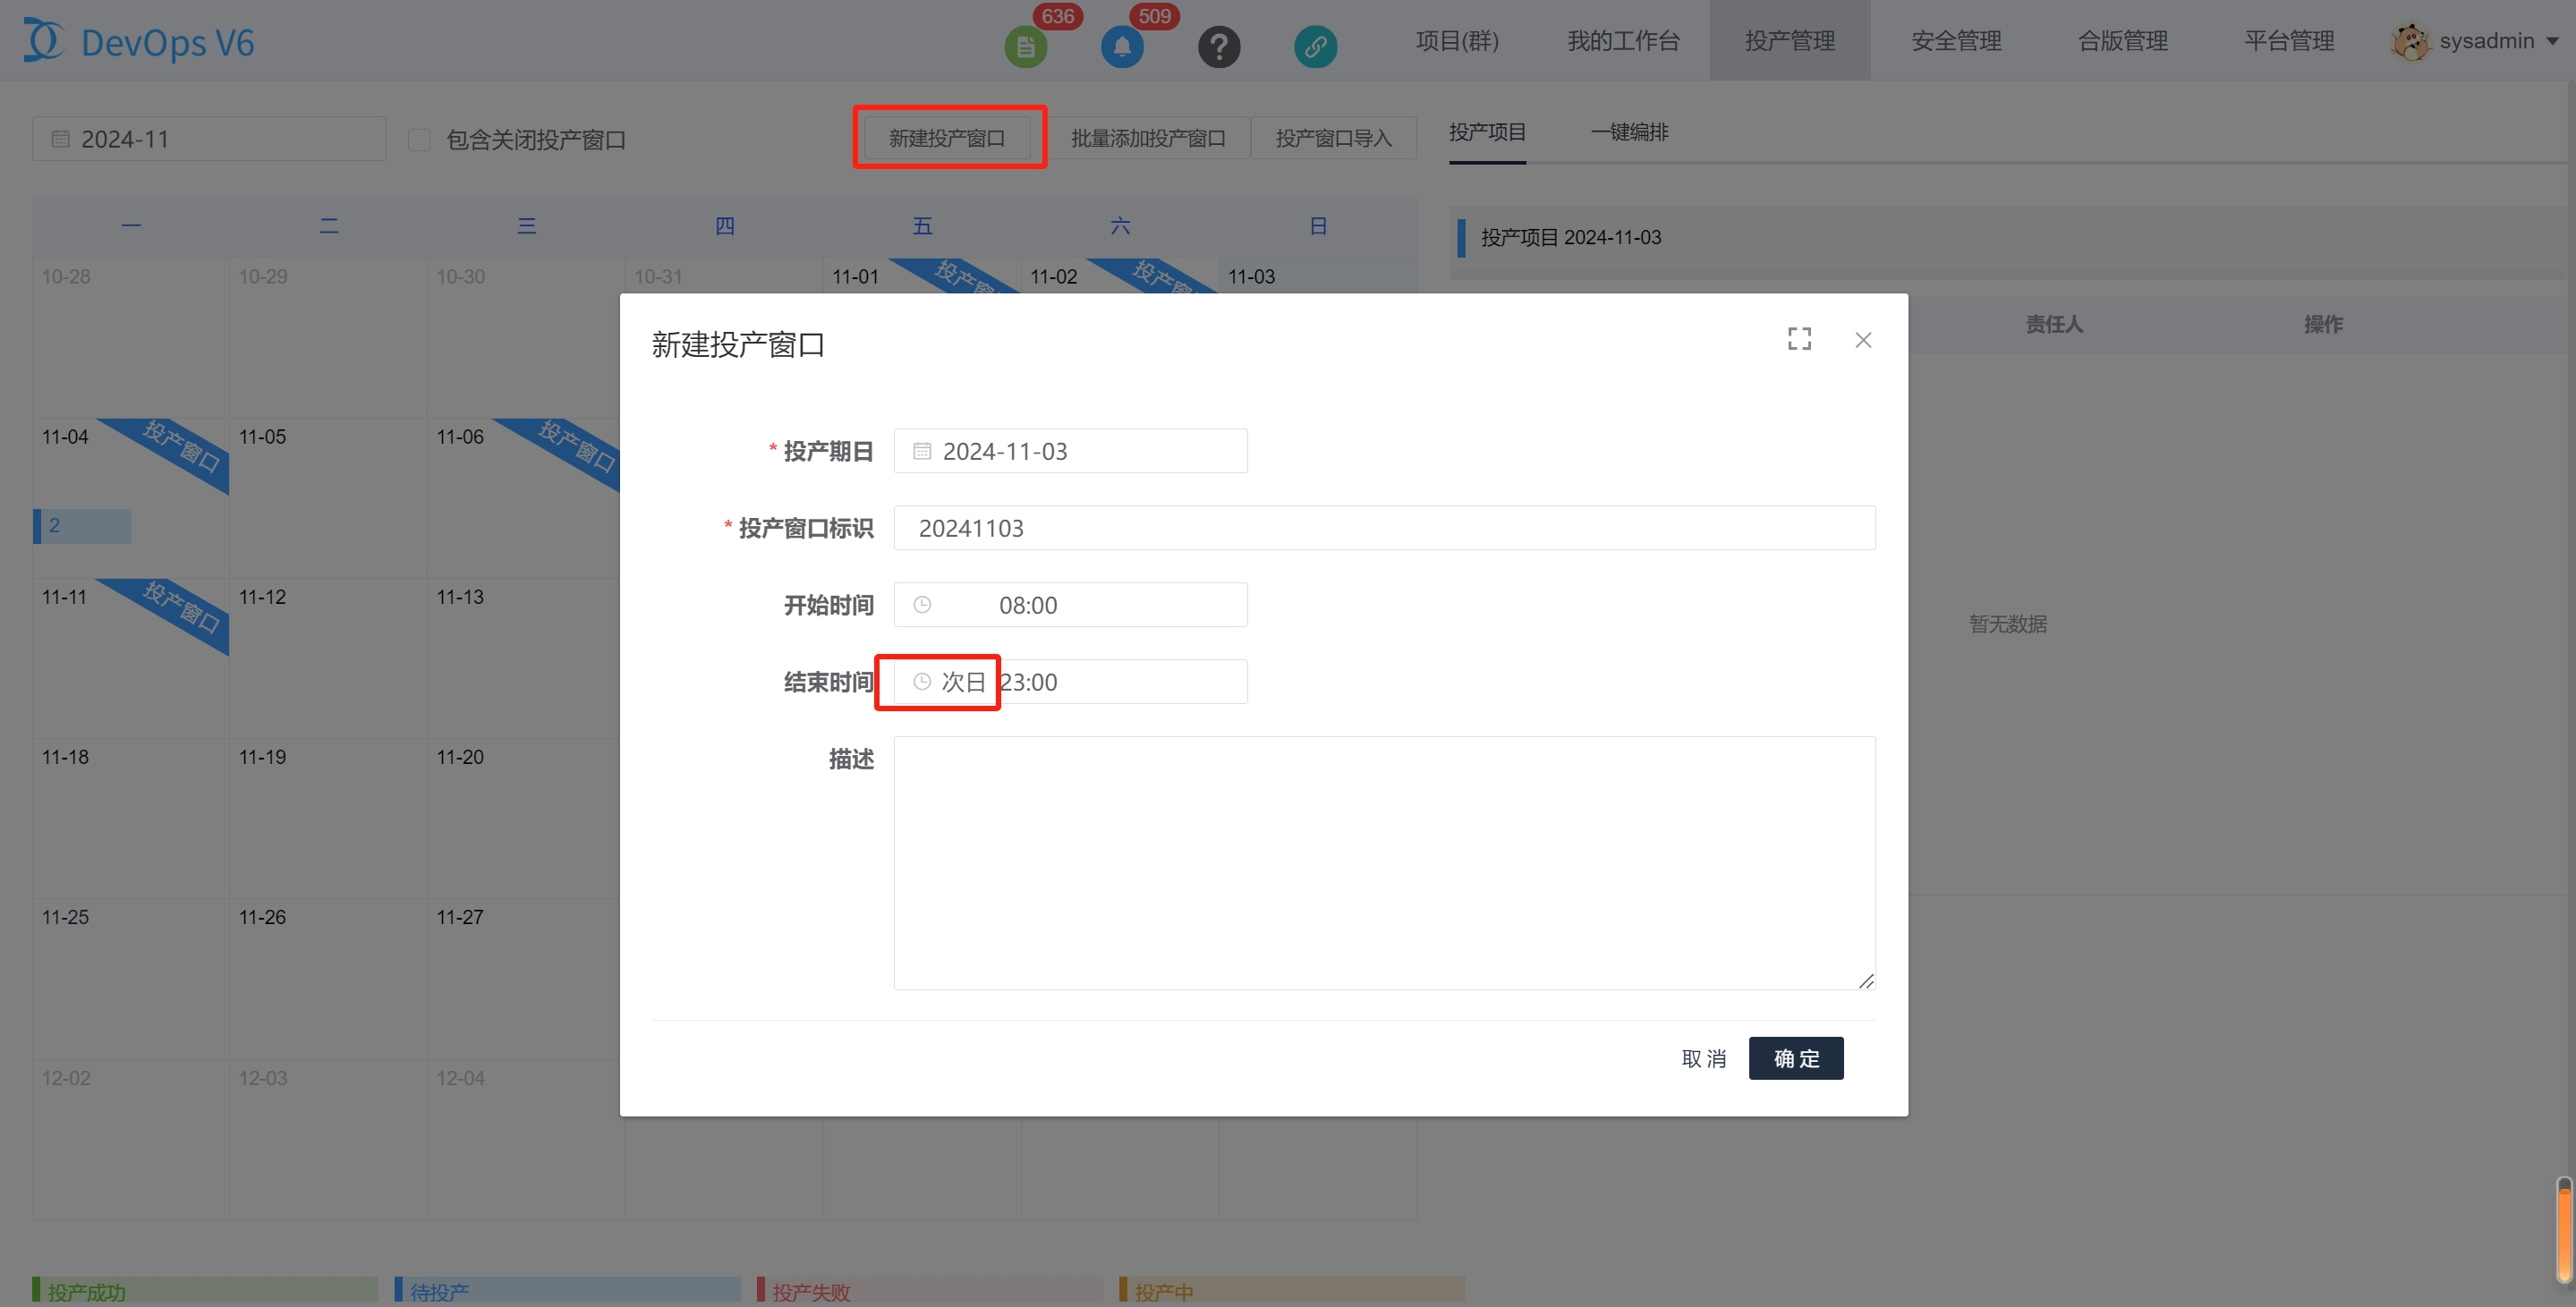Screen dimensions: 2576x1307
Task: Click the teal link chain icon
Action: pos(1315,46)
